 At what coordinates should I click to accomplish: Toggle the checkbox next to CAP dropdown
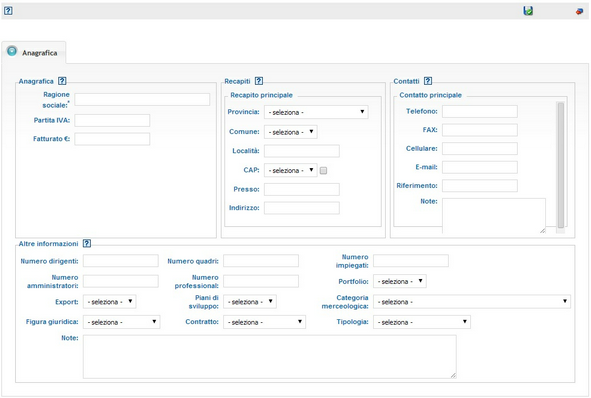click(323, 171)
